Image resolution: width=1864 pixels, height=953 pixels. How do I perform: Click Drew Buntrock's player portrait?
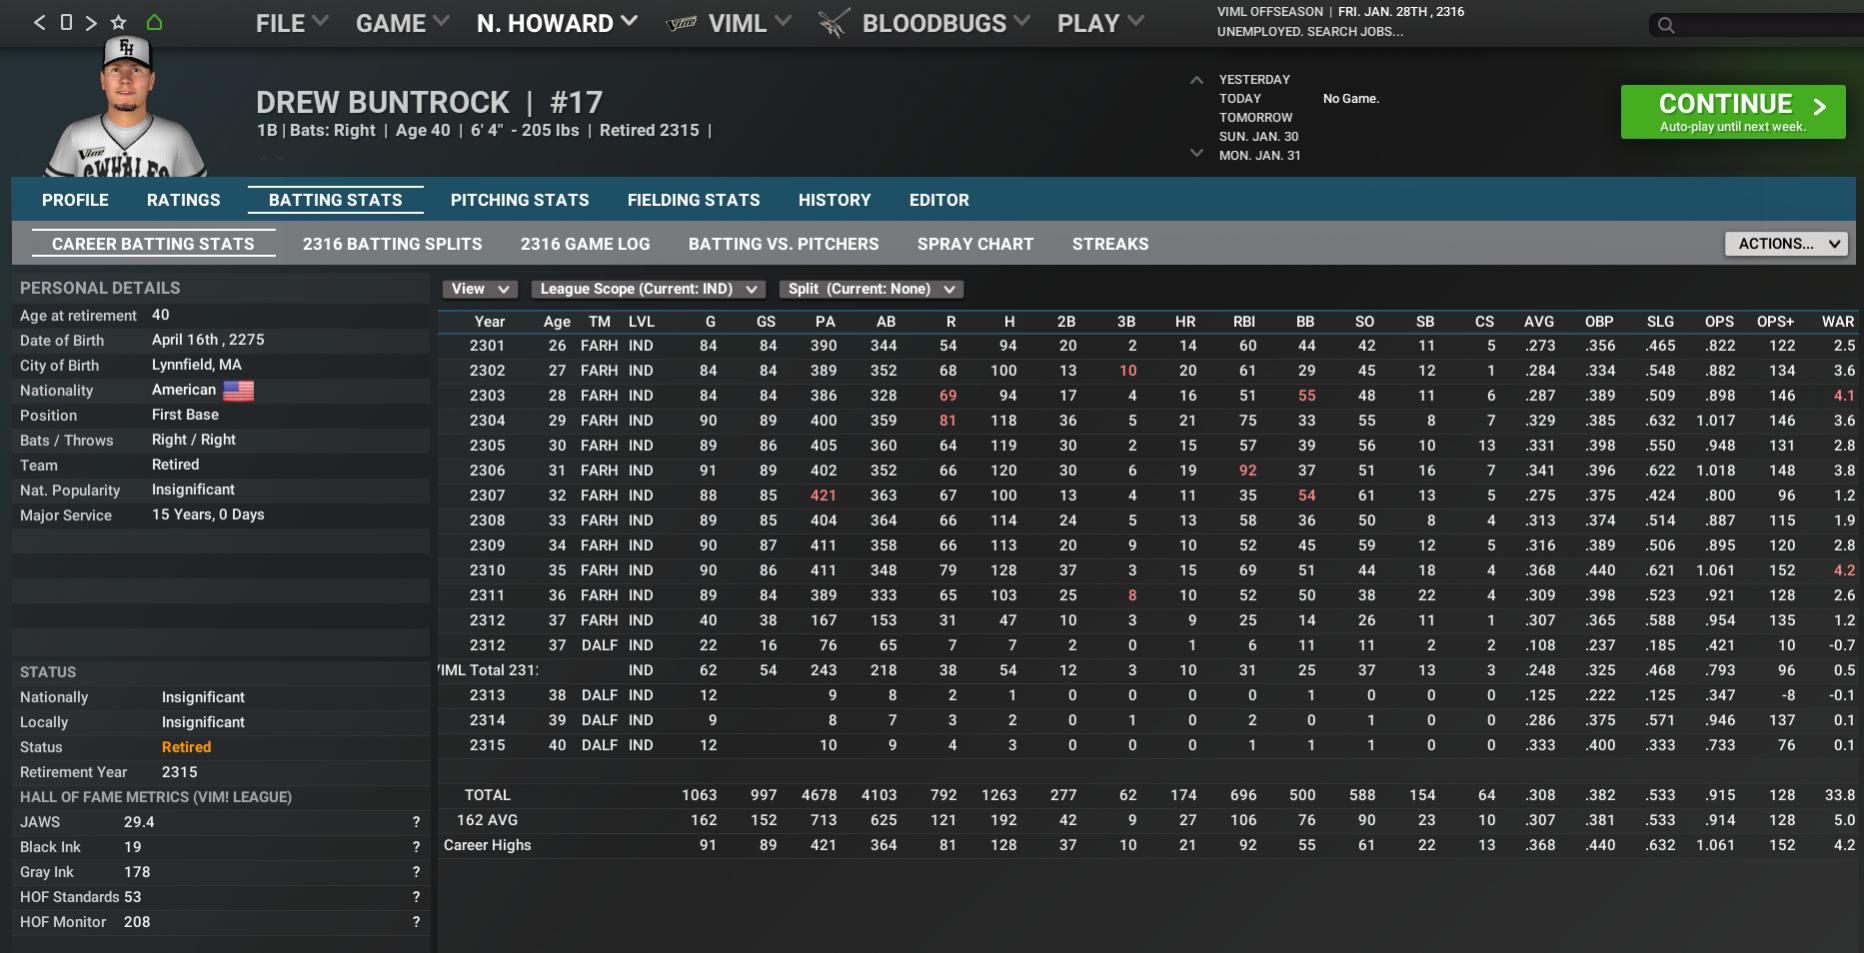(x=127, y=107)
